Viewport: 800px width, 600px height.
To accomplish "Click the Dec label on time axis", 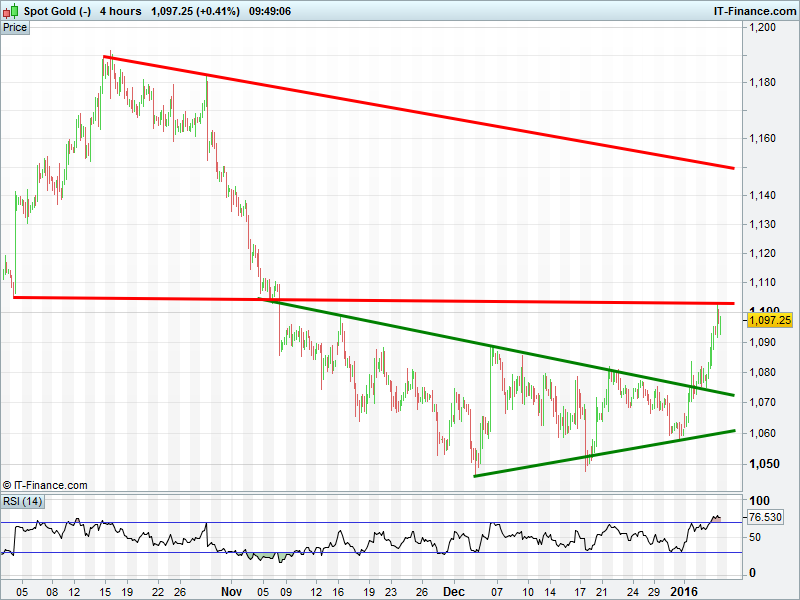I will coord(455,592).
